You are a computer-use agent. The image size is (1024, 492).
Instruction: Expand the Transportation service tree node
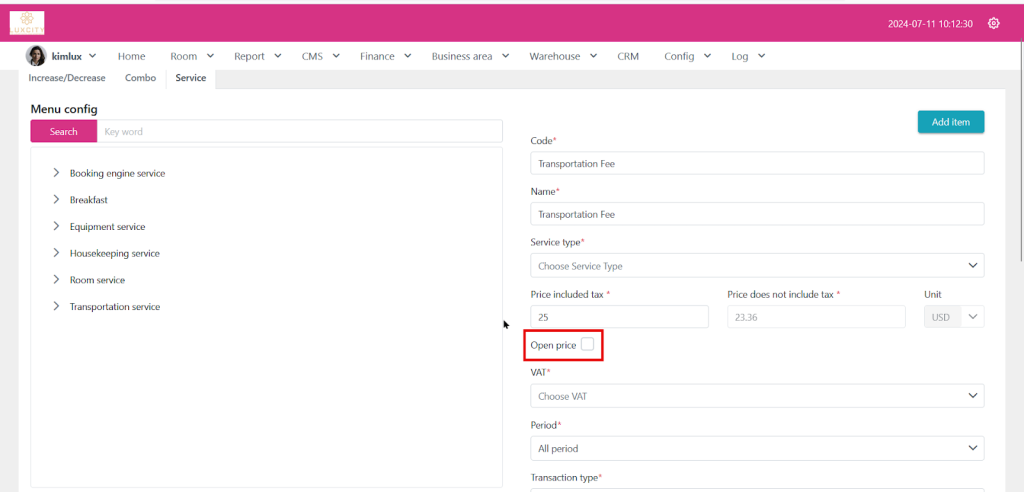(x=56, y=307)
